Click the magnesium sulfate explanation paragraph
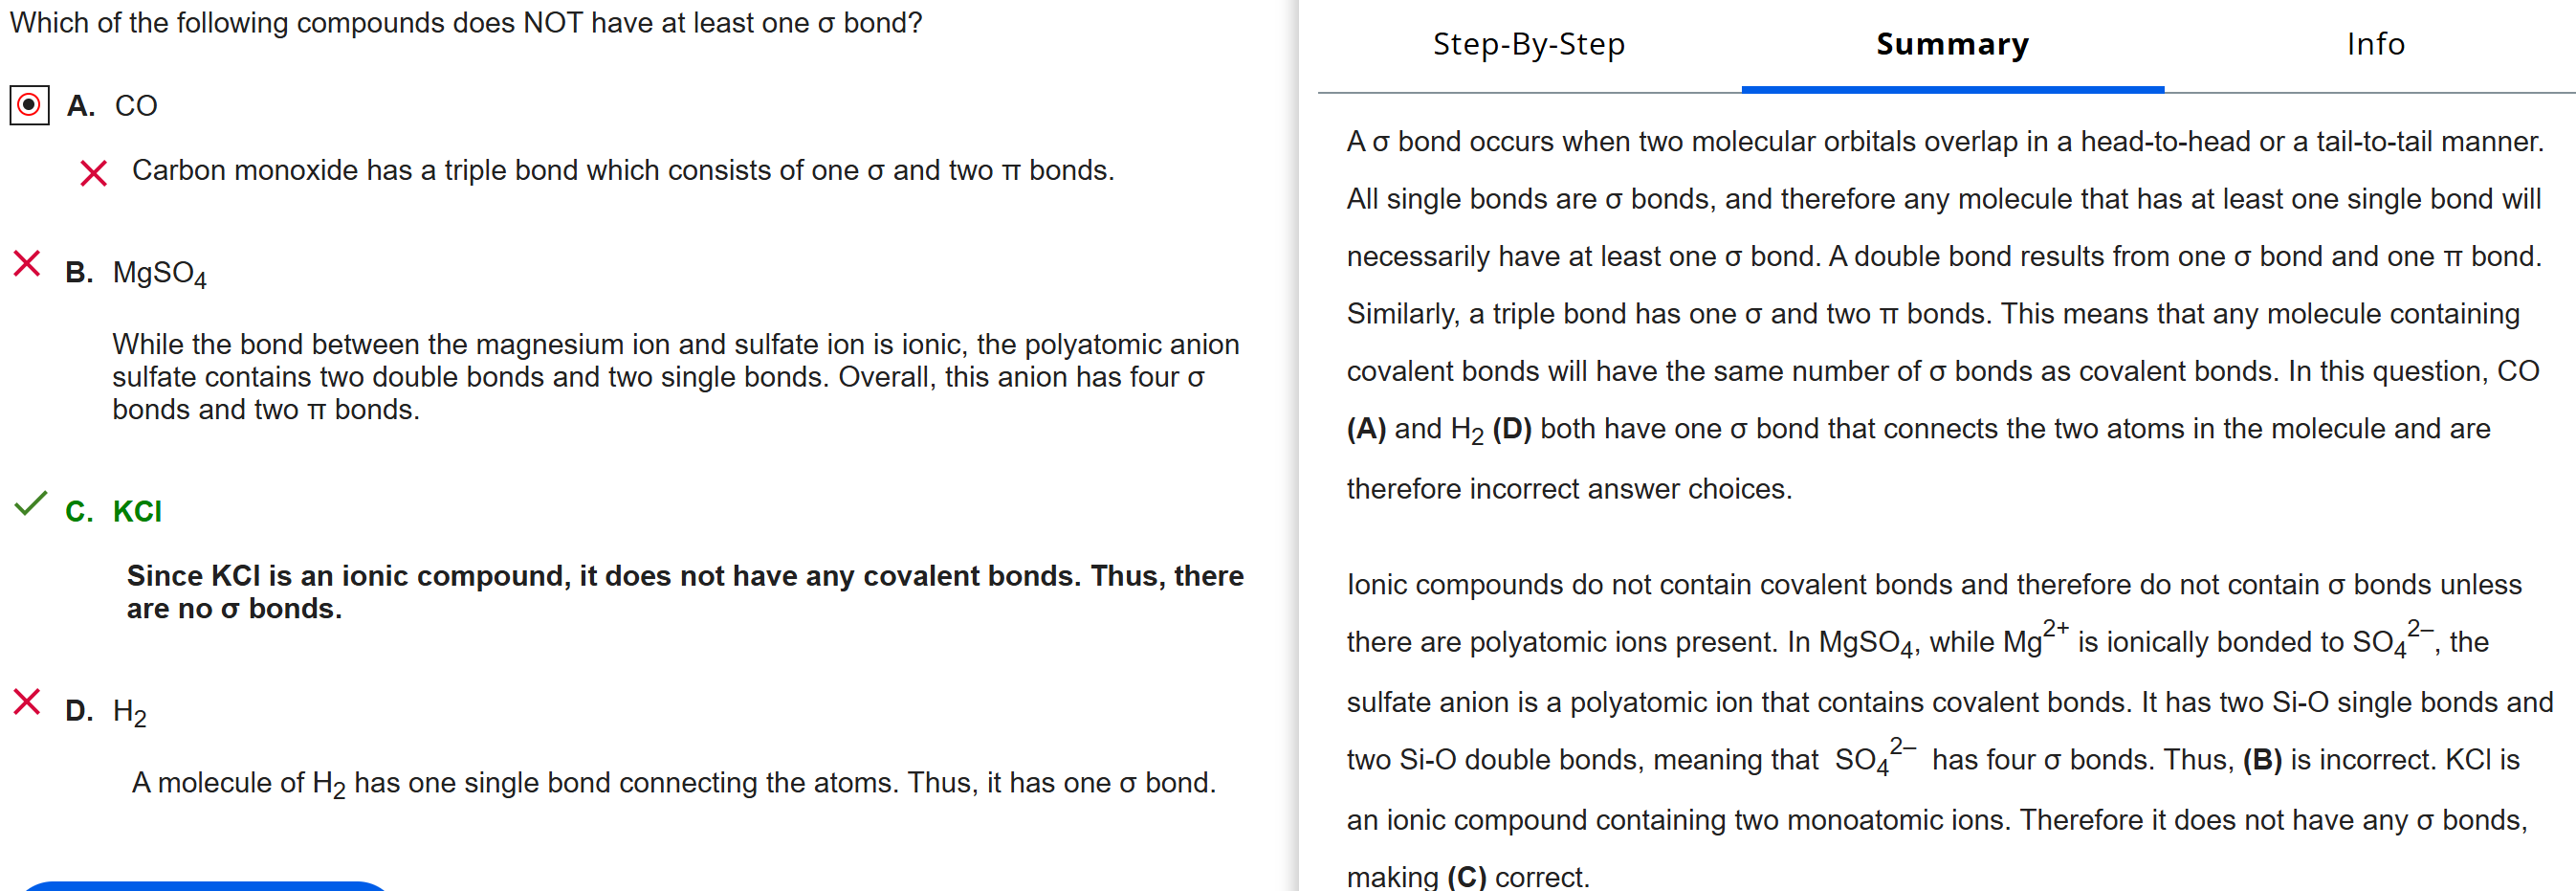Viewport: 2576px width, 891px height. point(675,377)
